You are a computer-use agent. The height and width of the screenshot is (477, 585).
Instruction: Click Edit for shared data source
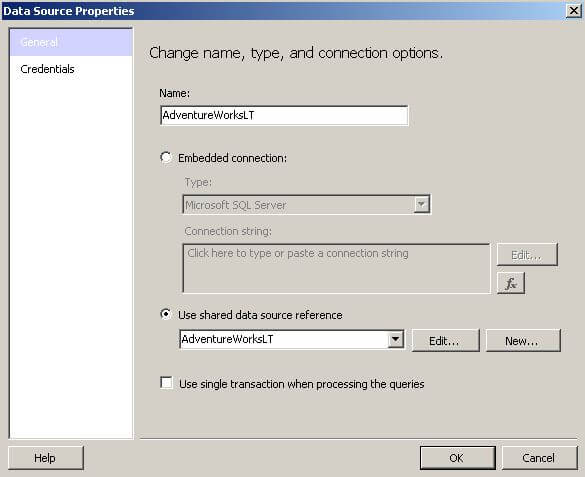[445, 341]
